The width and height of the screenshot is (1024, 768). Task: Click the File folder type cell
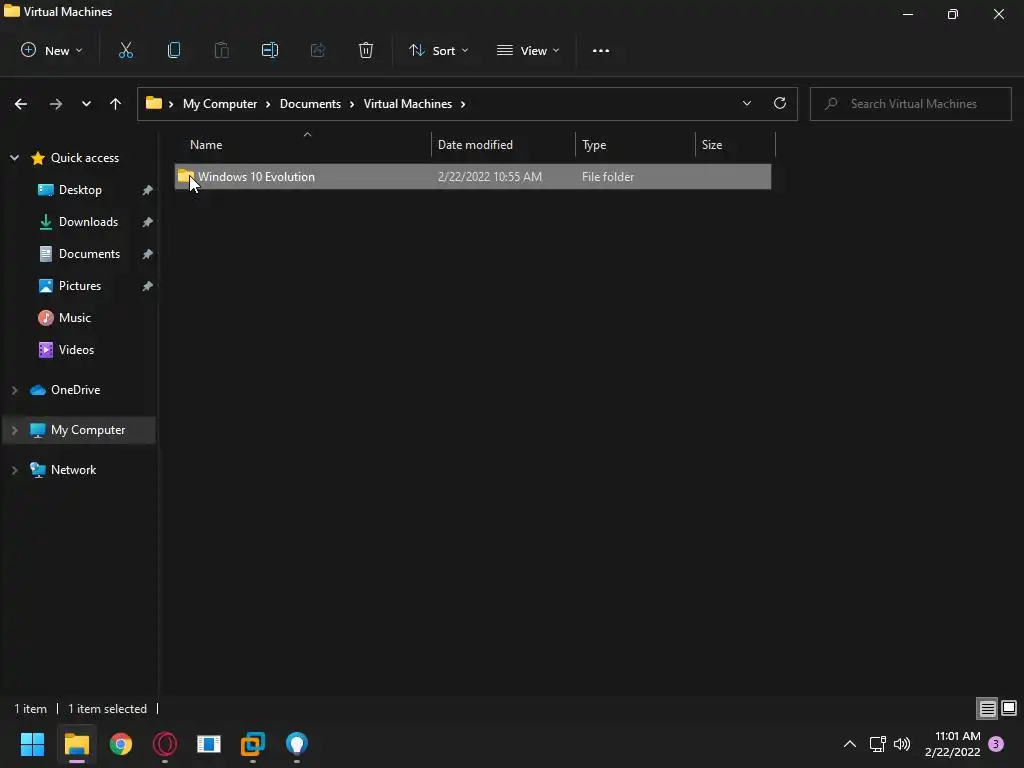click(x=608, y=177)
